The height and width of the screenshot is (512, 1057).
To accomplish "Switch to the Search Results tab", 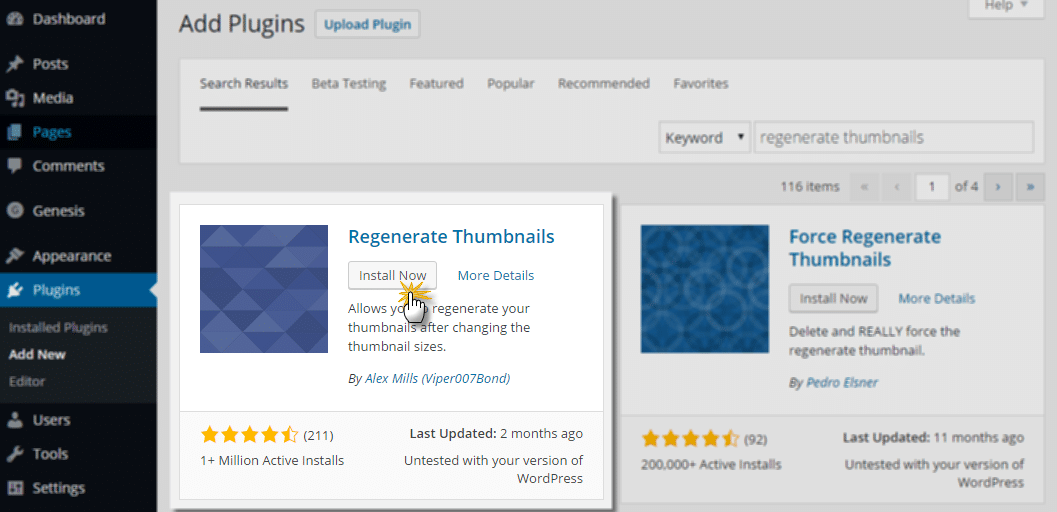I will point(244,84).
